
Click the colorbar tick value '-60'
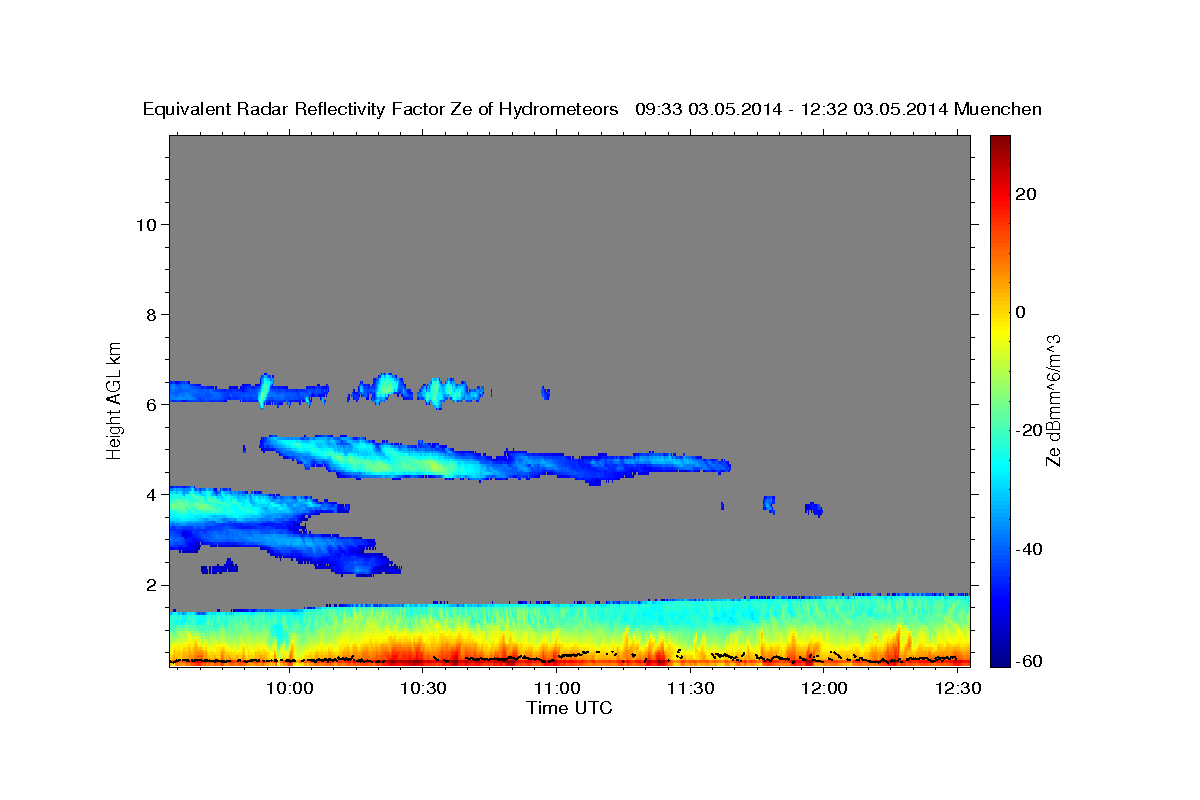[x=1030, y=661]
